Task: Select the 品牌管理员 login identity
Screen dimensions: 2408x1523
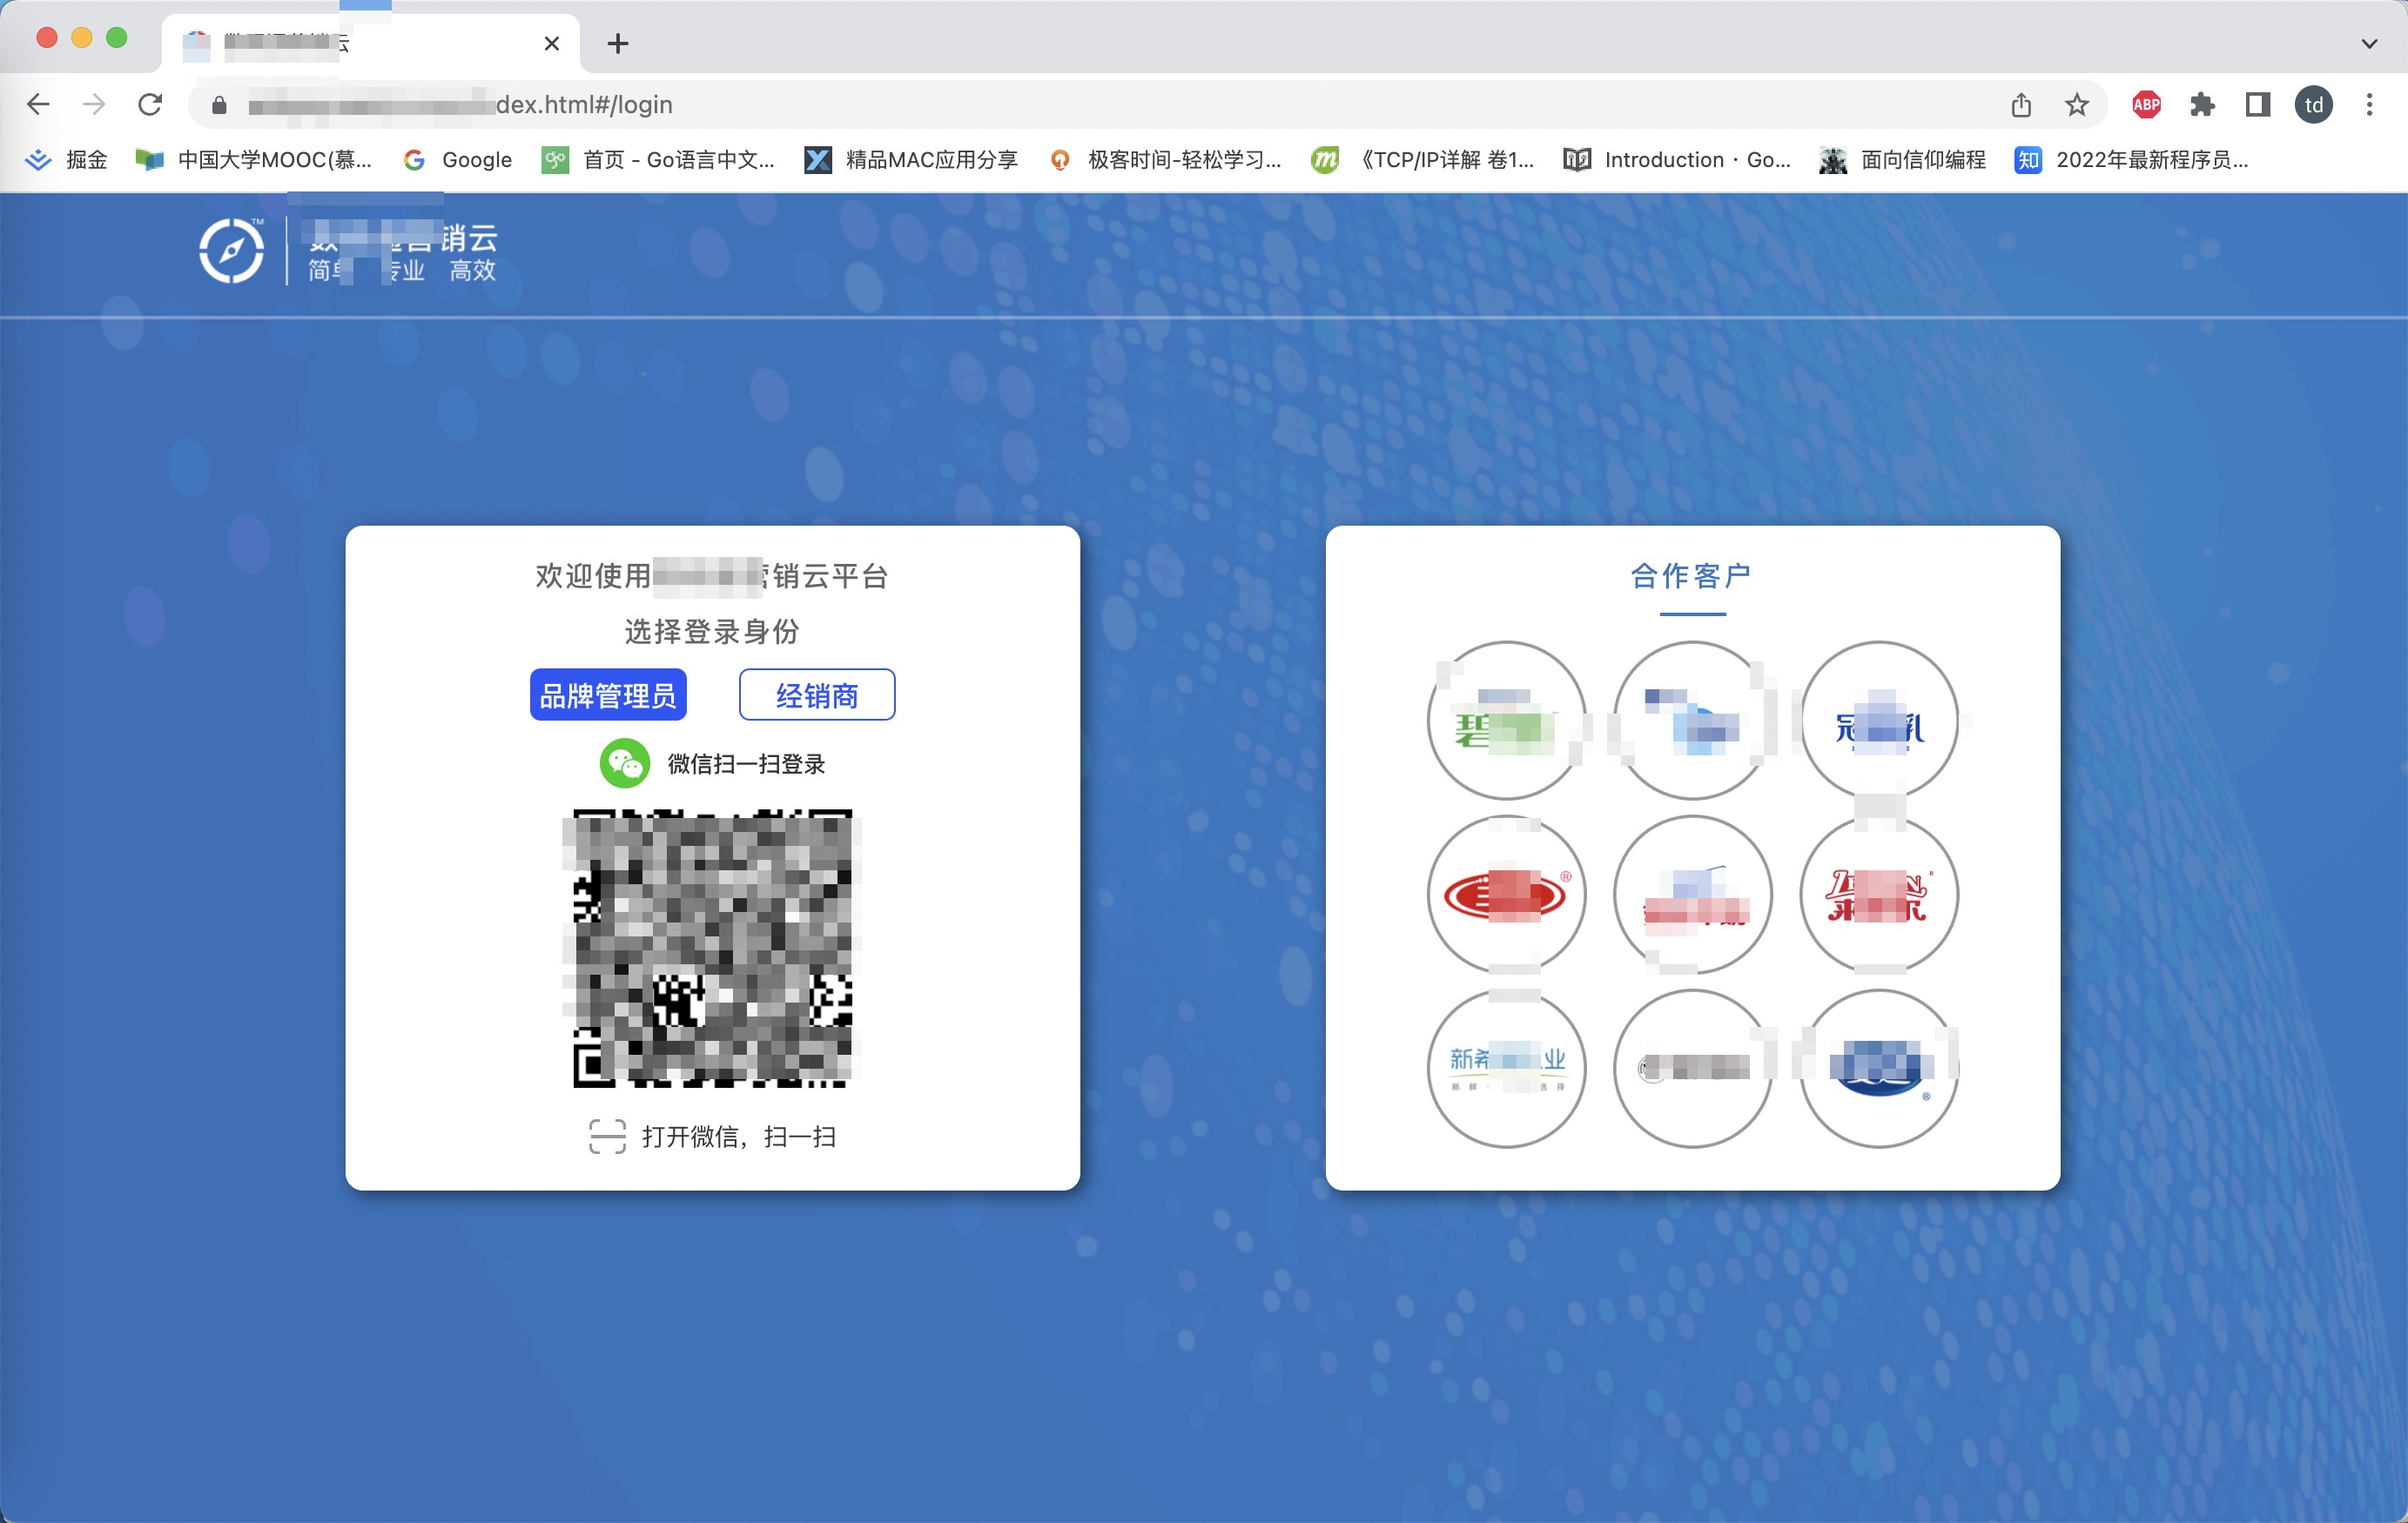Action: click(608, 695)
